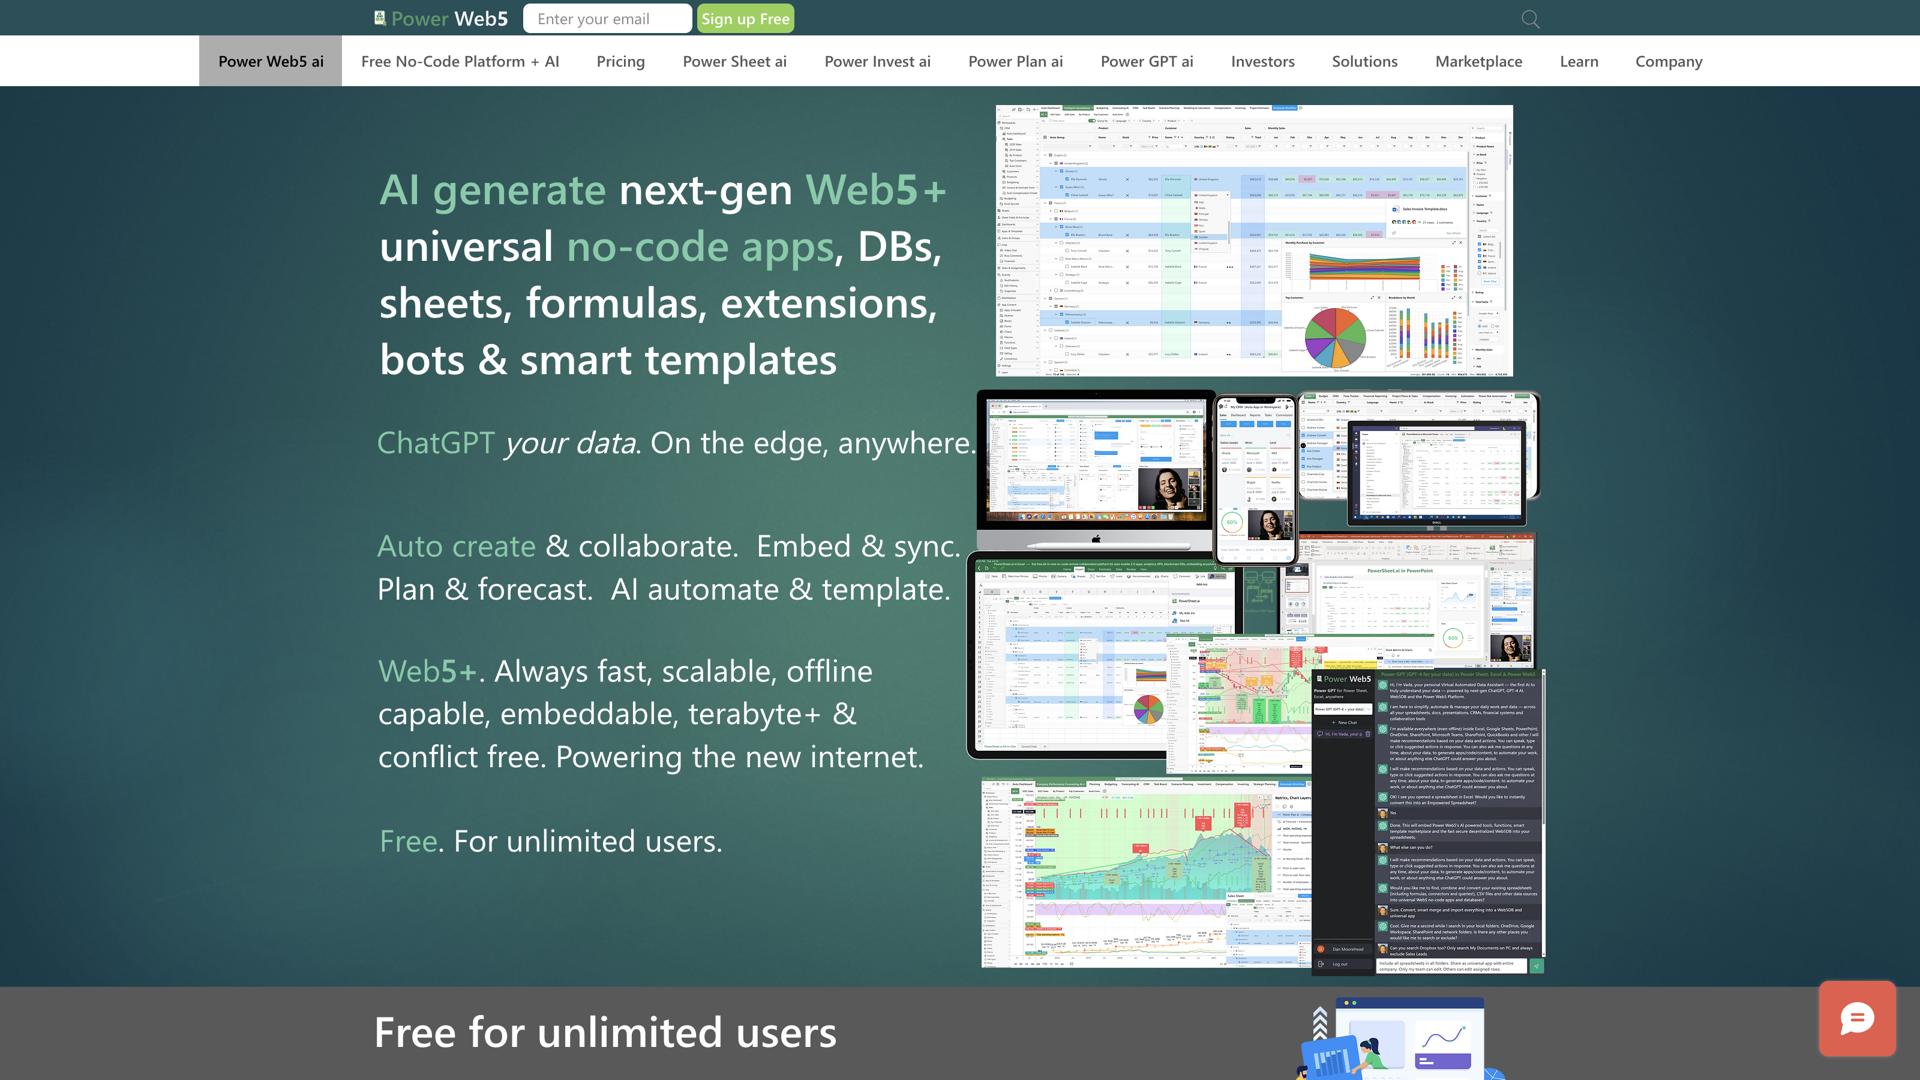This screenshot has height=1080, width=1920.
Task: Open Free No-Code Platform + AI menu
Action: pyautogui.click(x=460, y=61)
